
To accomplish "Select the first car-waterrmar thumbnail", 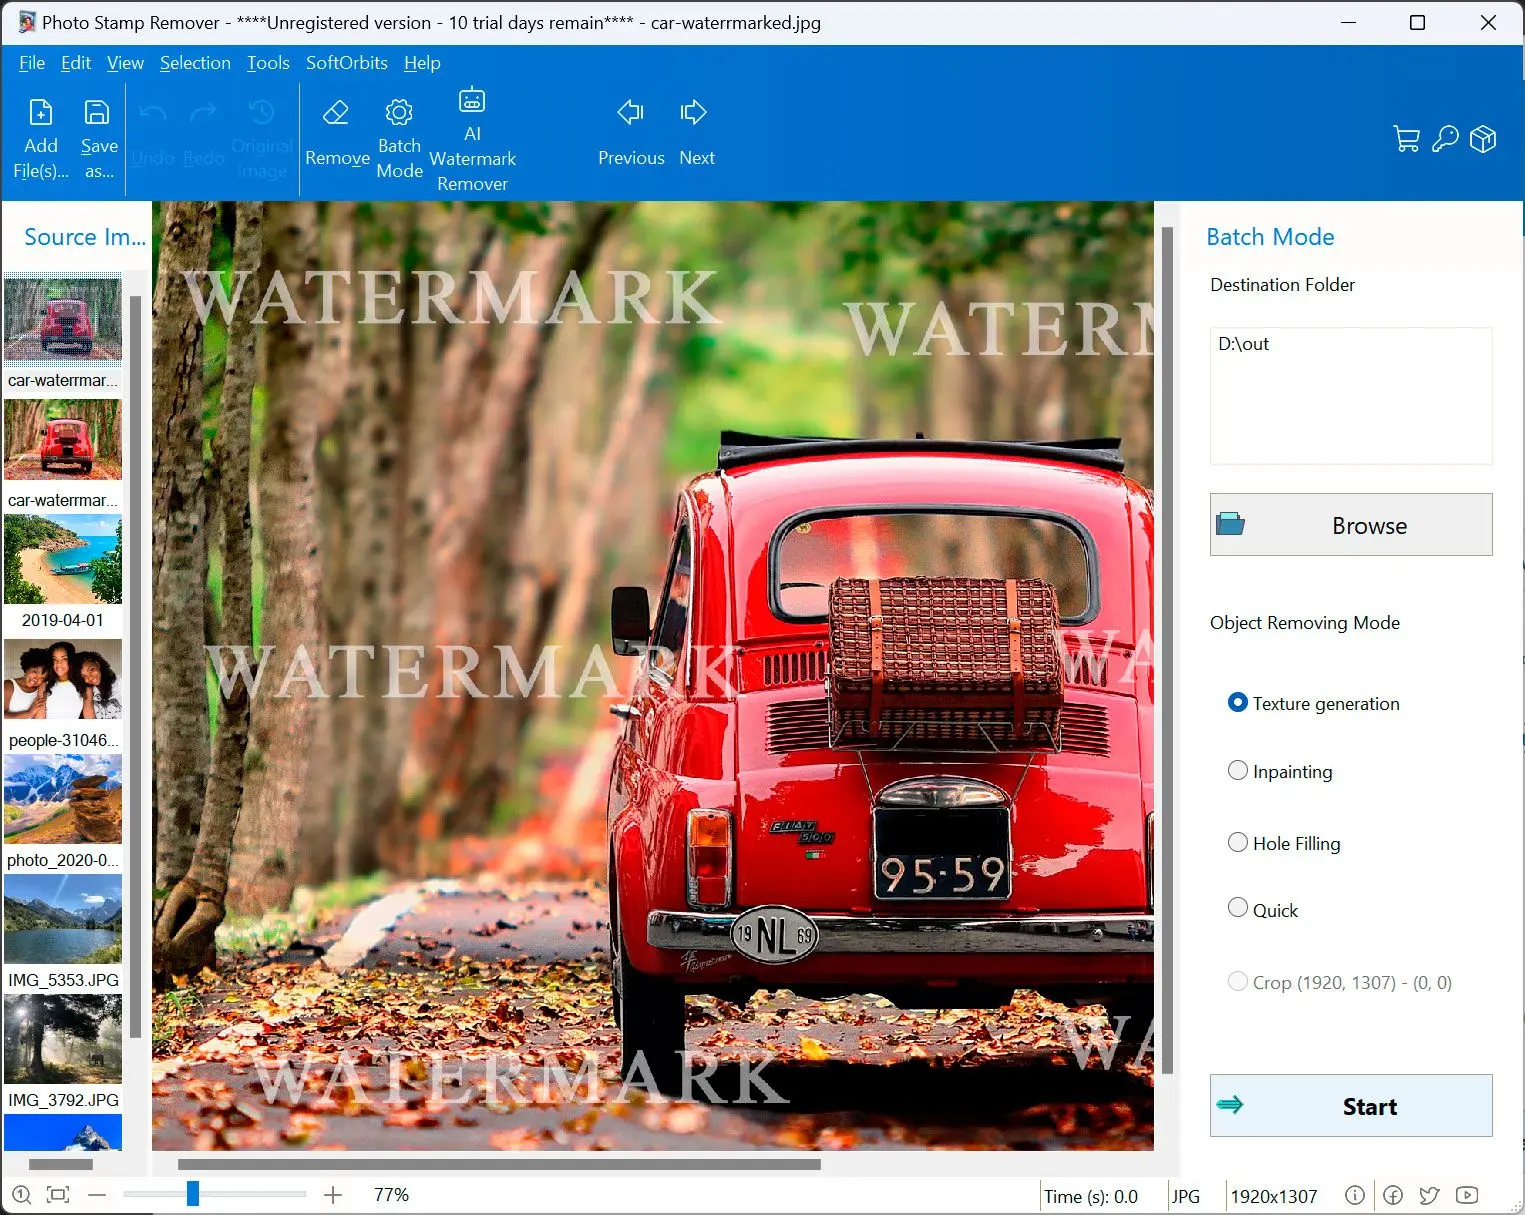I will [x=63, y=320].
